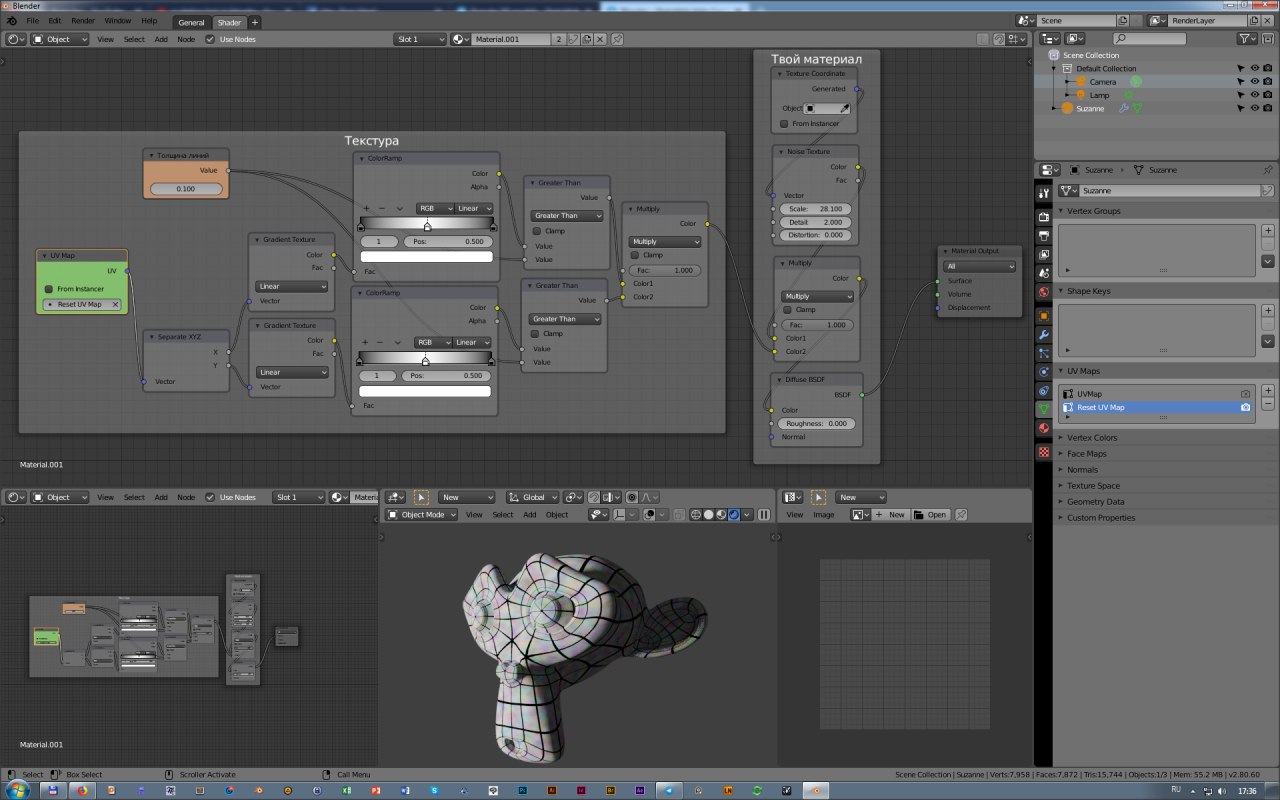Switch to the General workspace tab
This screenshot has height=800, width=1280.
pyautogui.click(x=191, y=22)
